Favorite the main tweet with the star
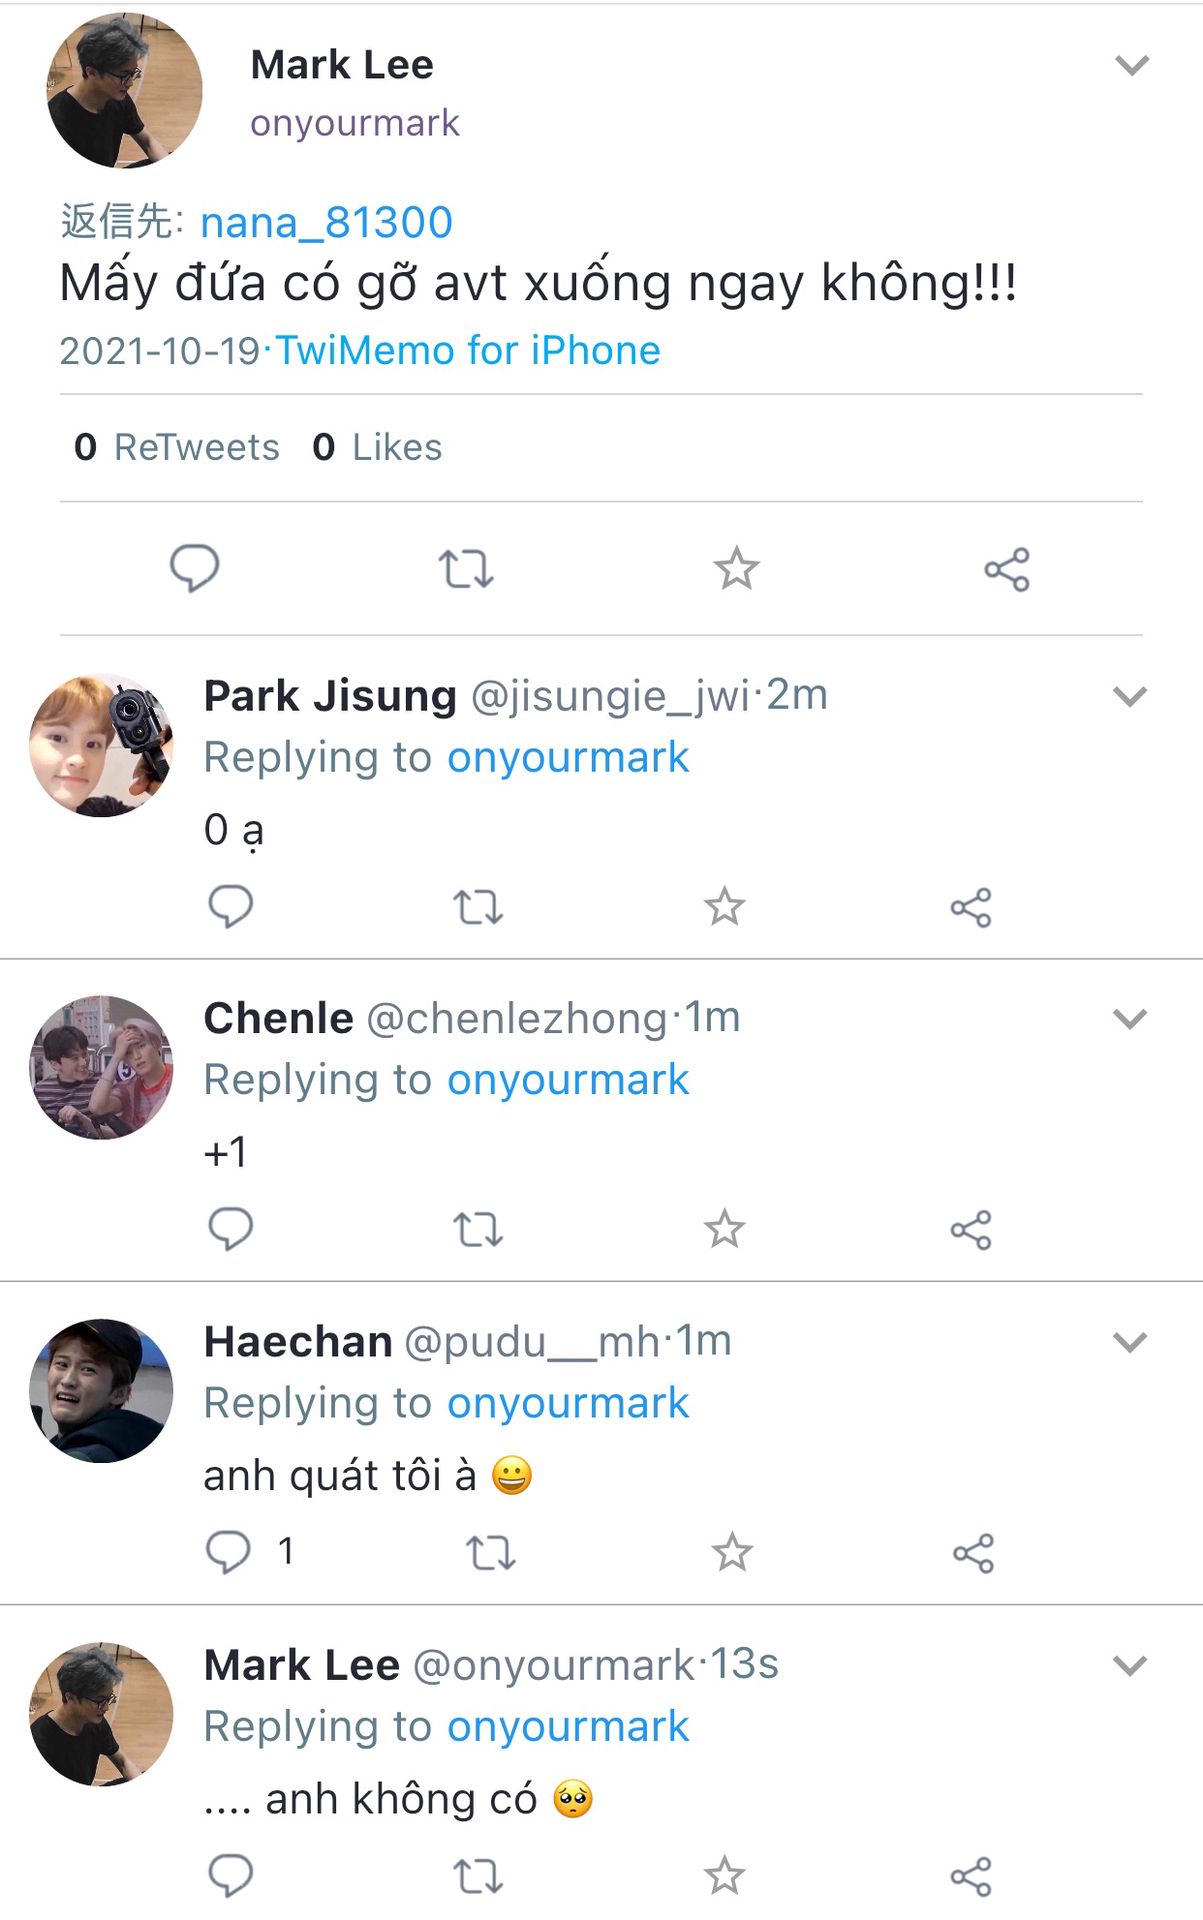Viewport: 1203px width, 1920px height. pos(736,569)
